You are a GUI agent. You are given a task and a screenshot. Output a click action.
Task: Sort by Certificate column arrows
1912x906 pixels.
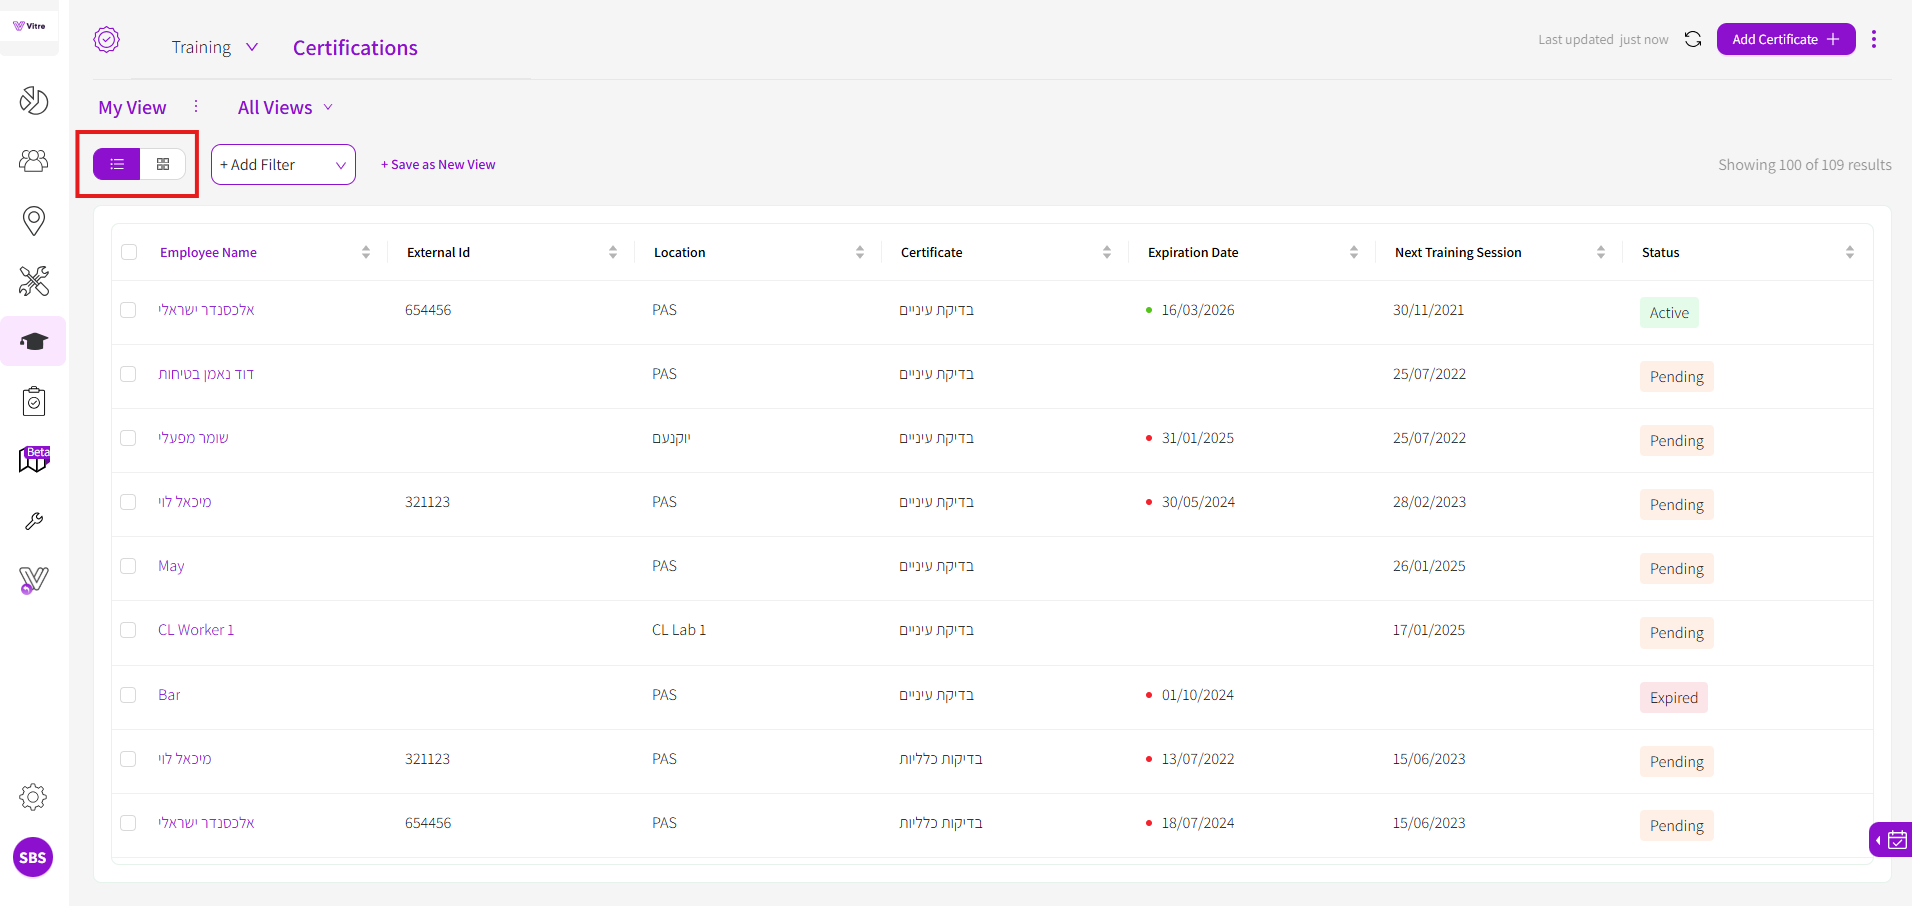coord(1107,252)
